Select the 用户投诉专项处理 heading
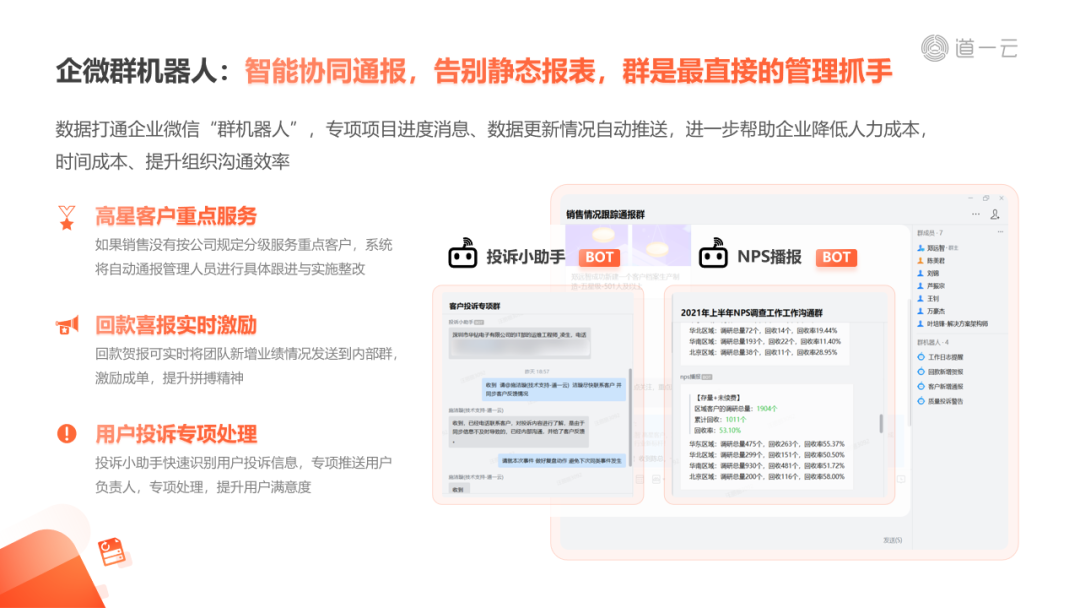1080x608 pixels. coord(176,434)
